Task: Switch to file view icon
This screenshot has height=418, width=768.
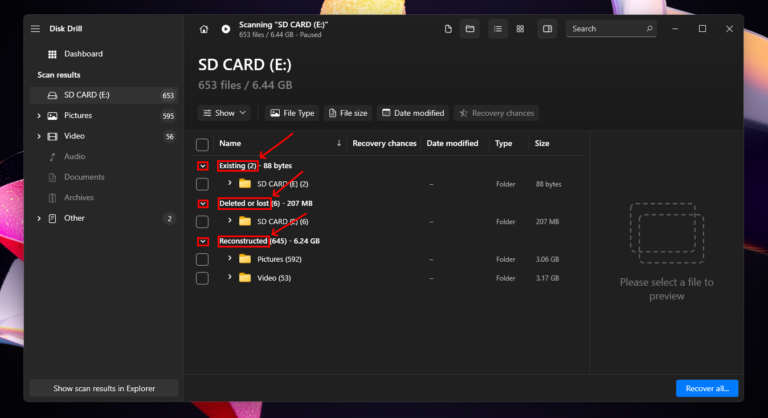Action: [448, 29]
